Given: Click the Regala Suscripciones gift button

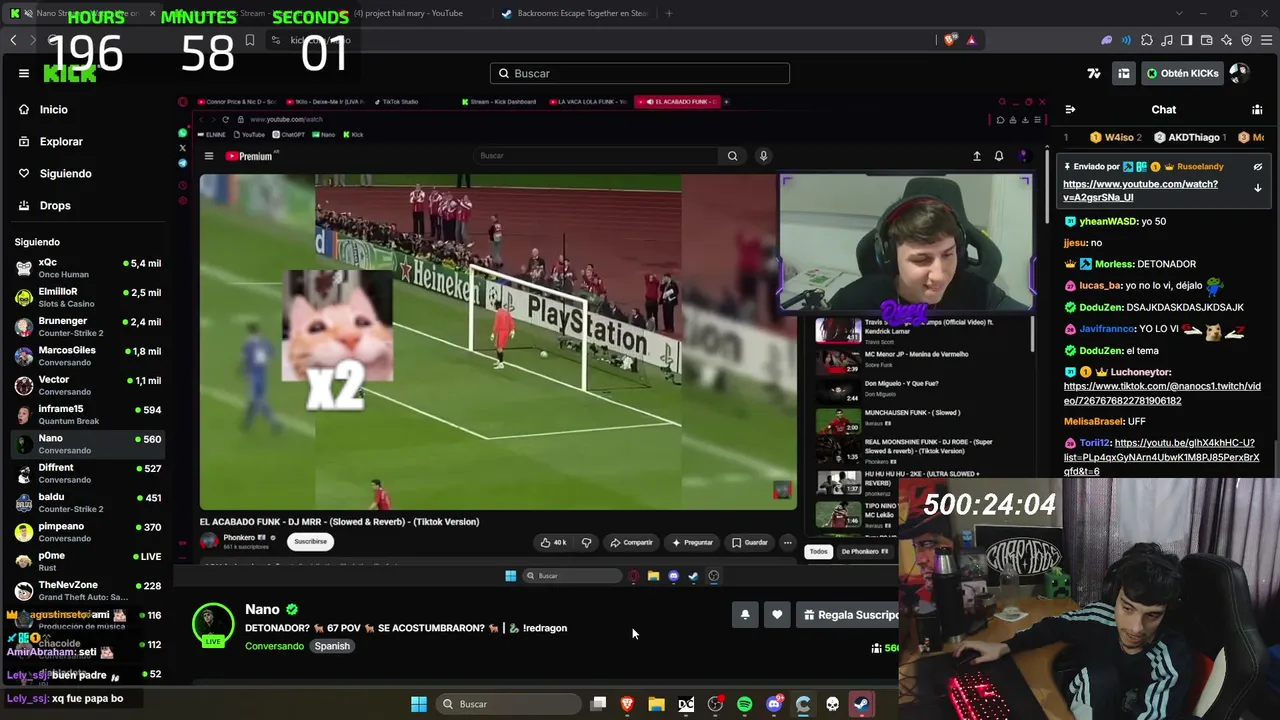Looking at the screenshot, I should click(850, 615).
